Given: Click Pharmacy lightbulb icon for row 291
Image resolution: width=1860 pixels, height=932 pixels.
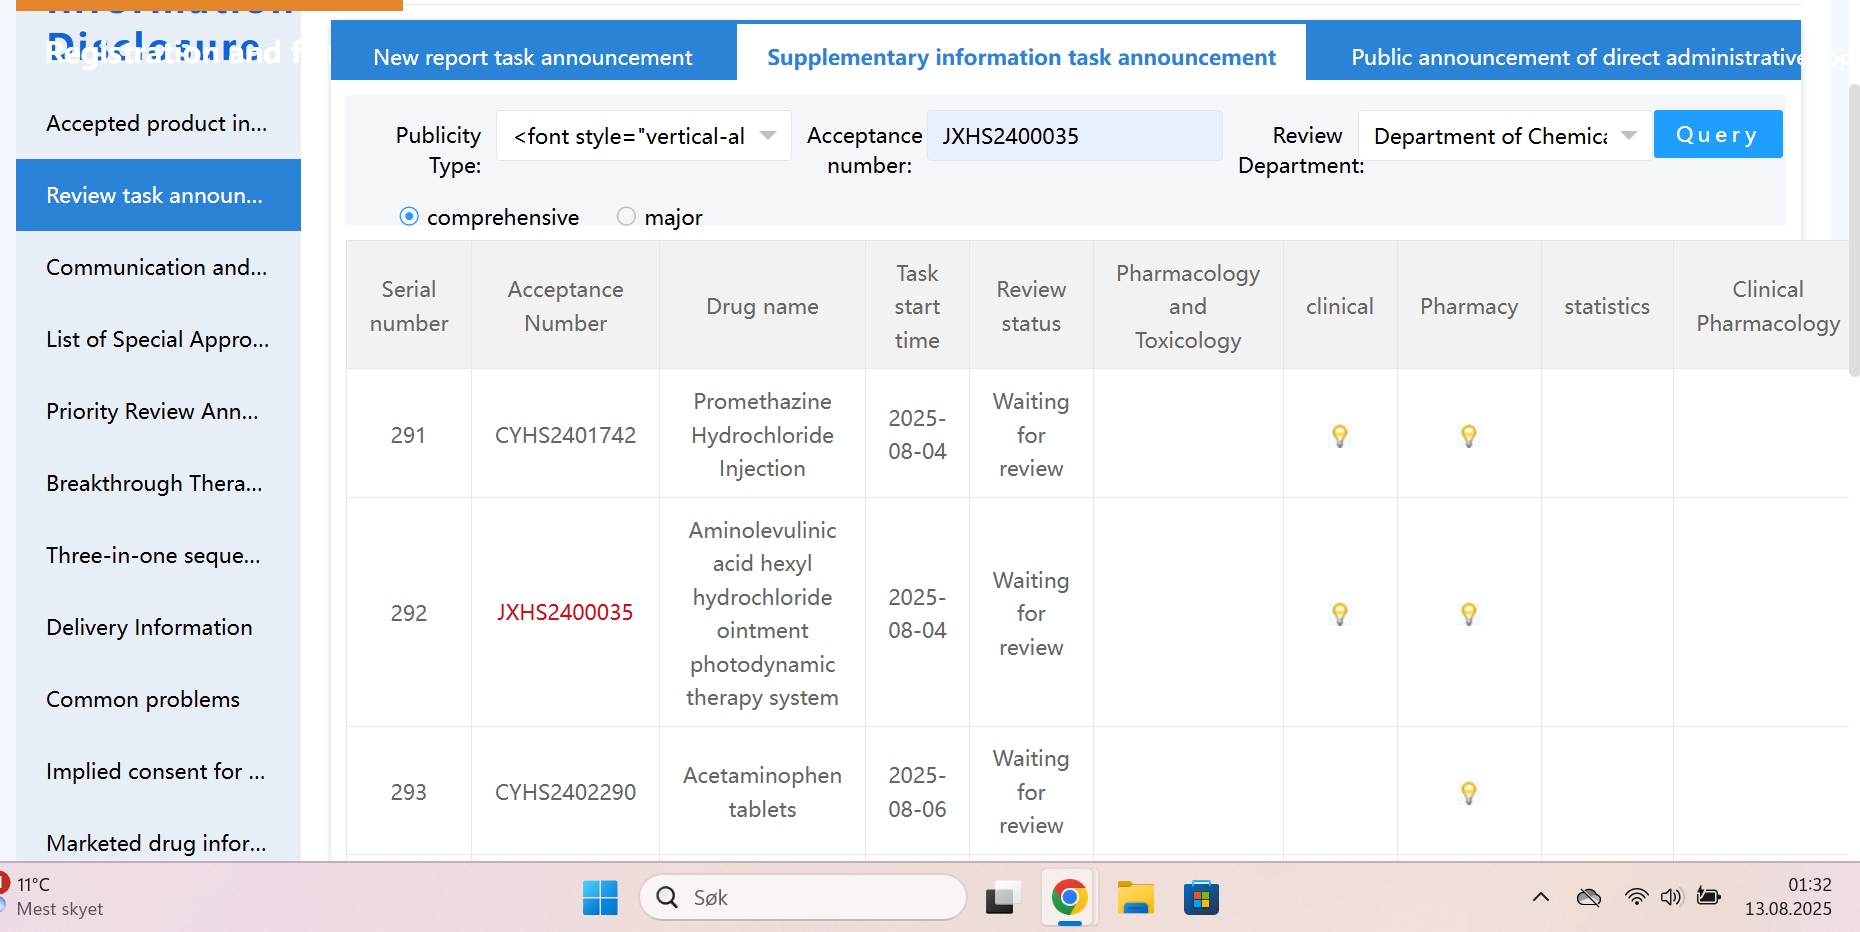Looking at the screenshot, I should (x=1468, y=435).
